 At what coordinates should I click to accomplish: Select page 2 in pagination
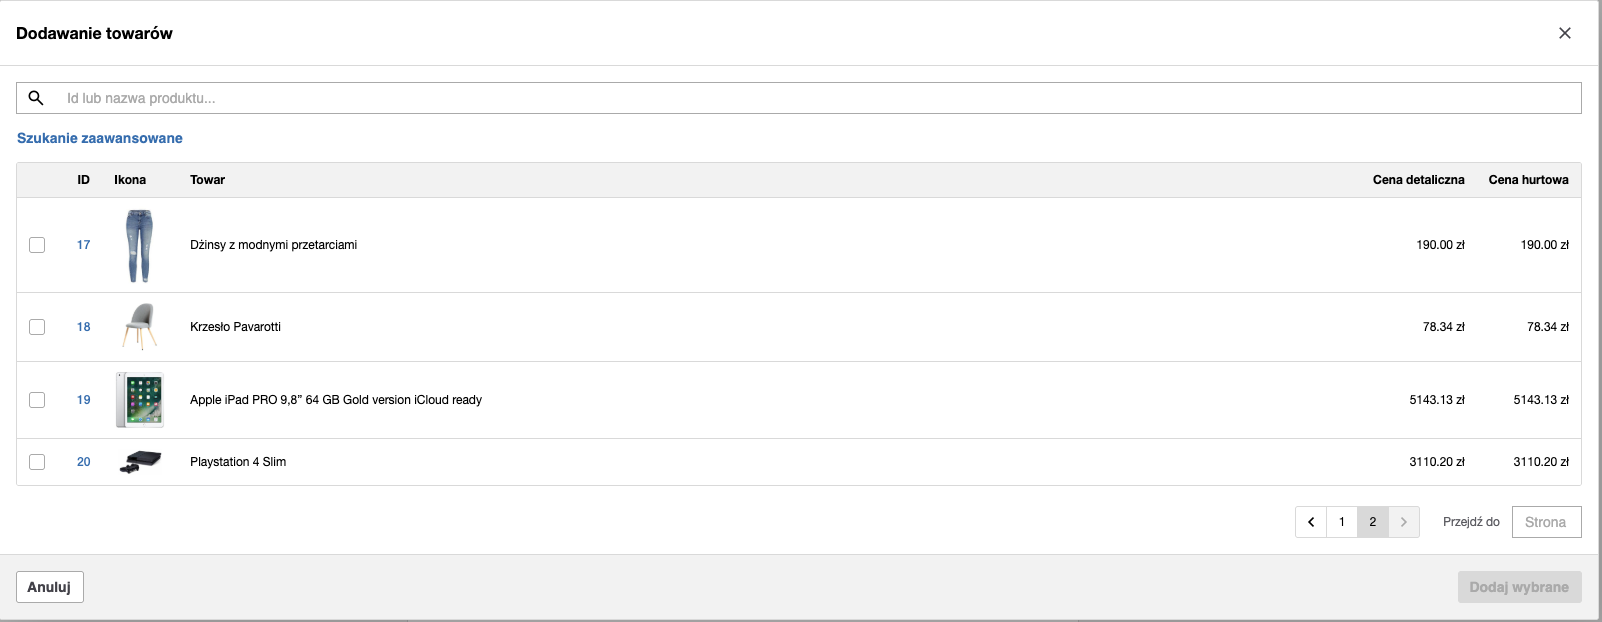click(1373, 522)
